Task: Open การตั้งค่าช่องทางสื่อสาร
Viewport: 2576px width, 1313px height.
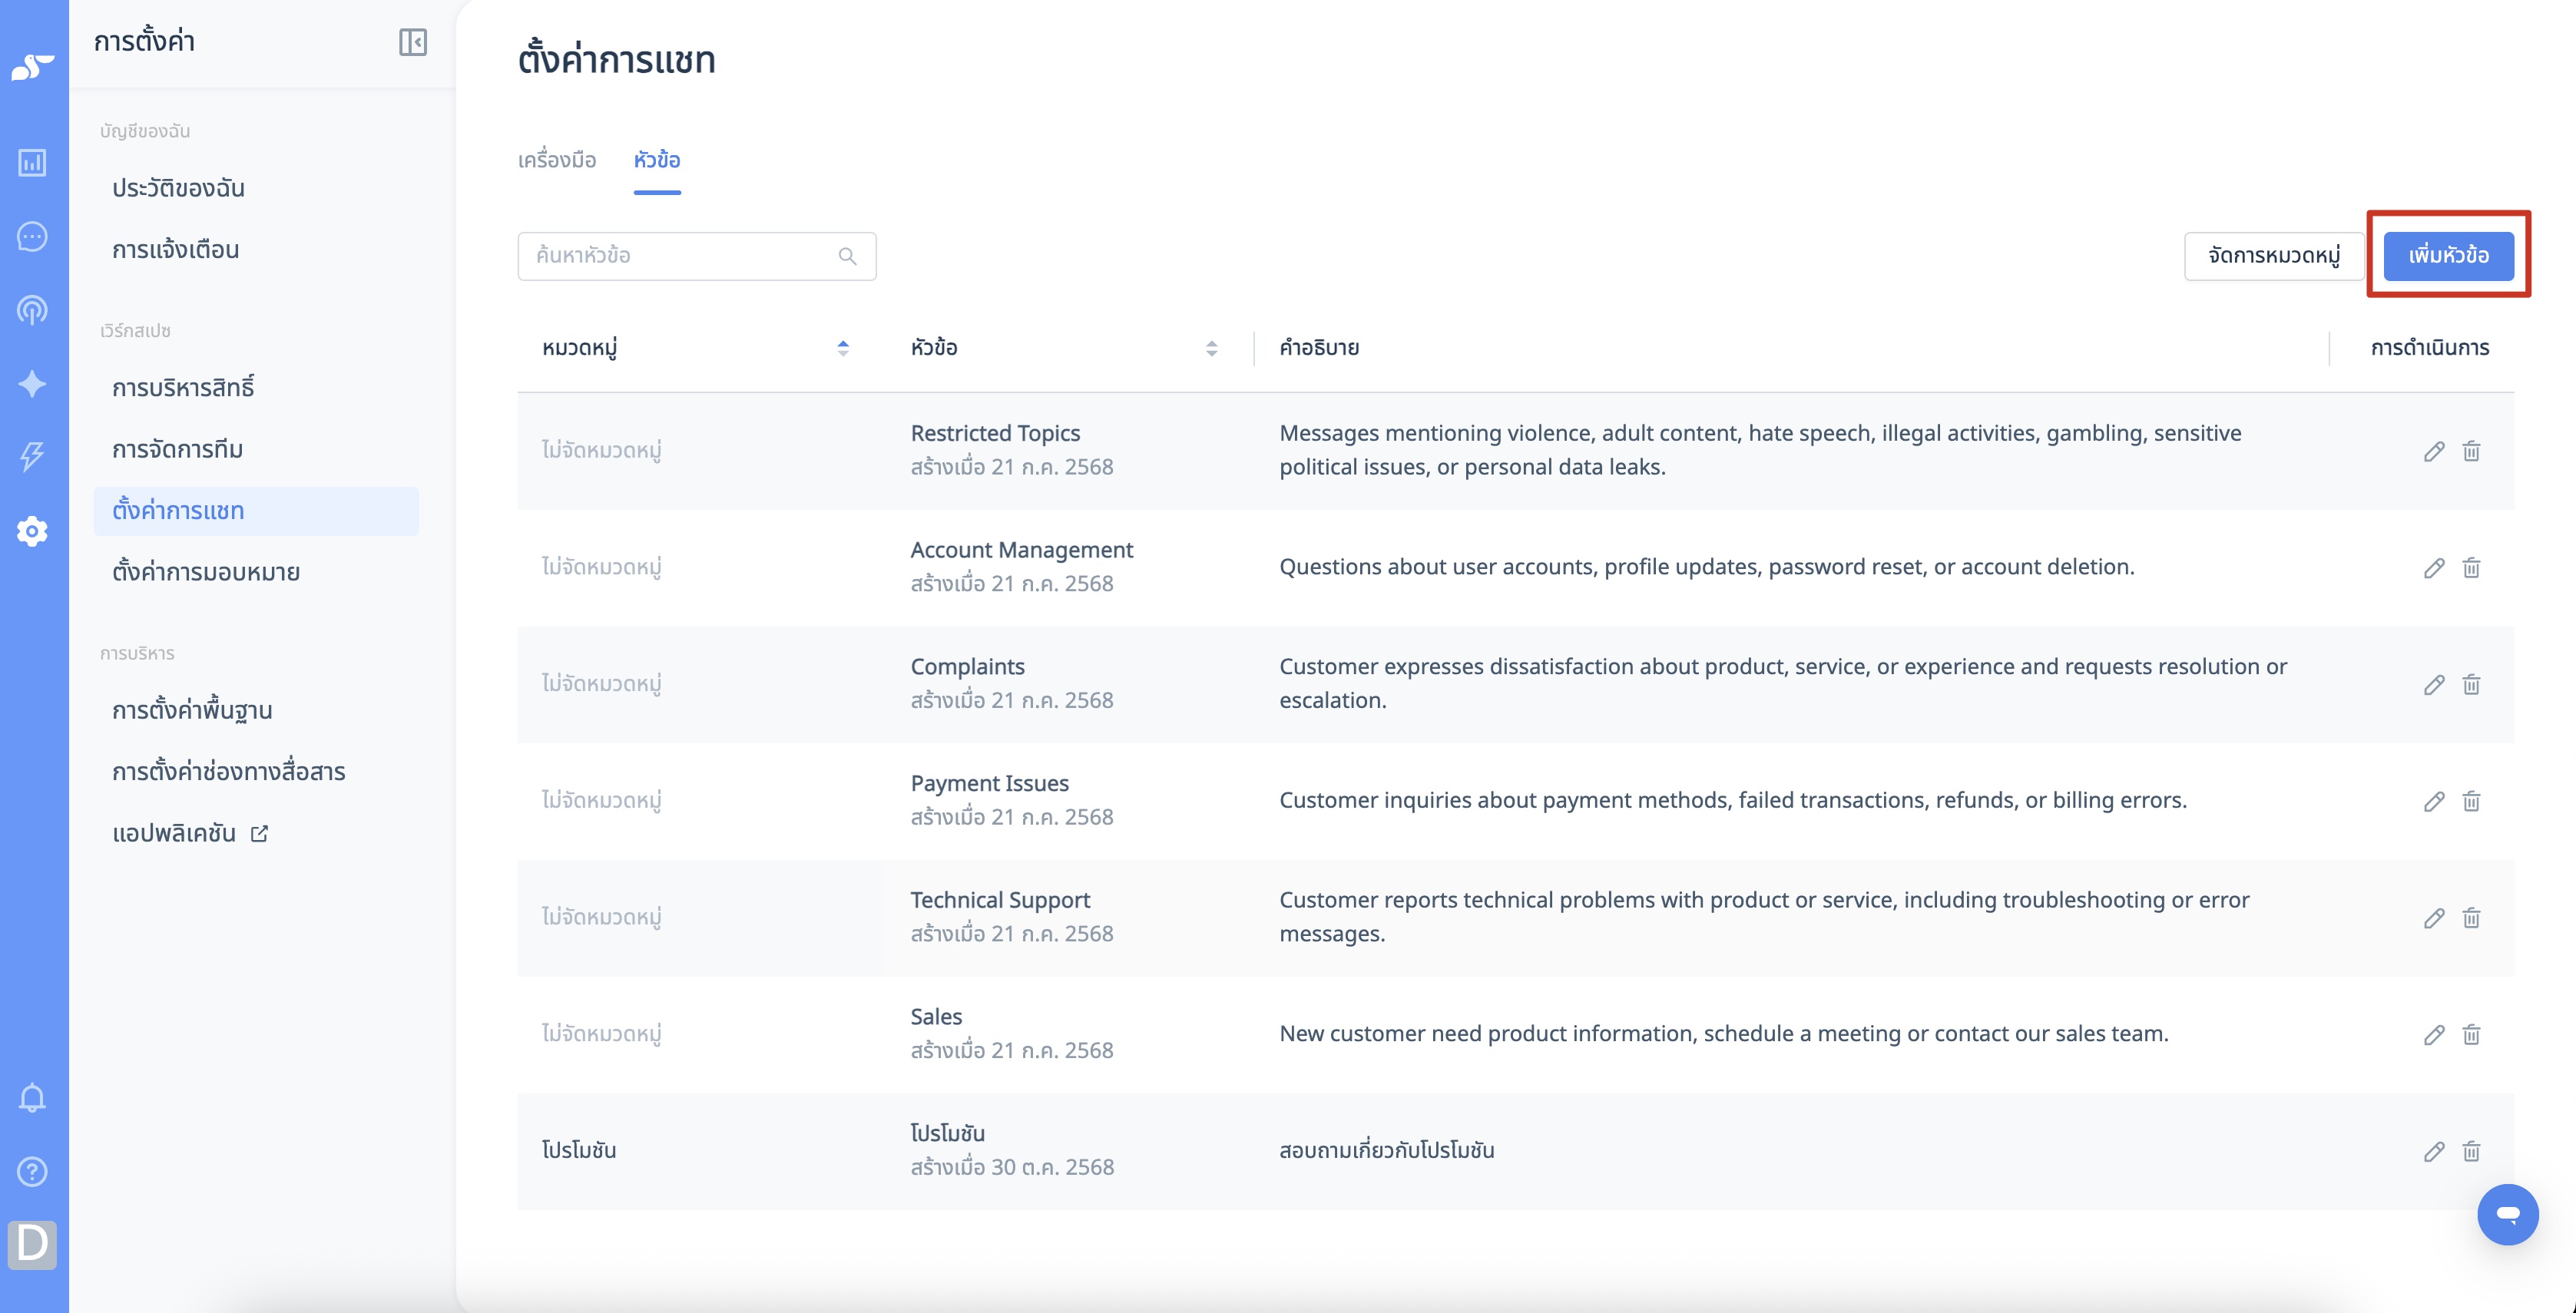Action: 229,772
